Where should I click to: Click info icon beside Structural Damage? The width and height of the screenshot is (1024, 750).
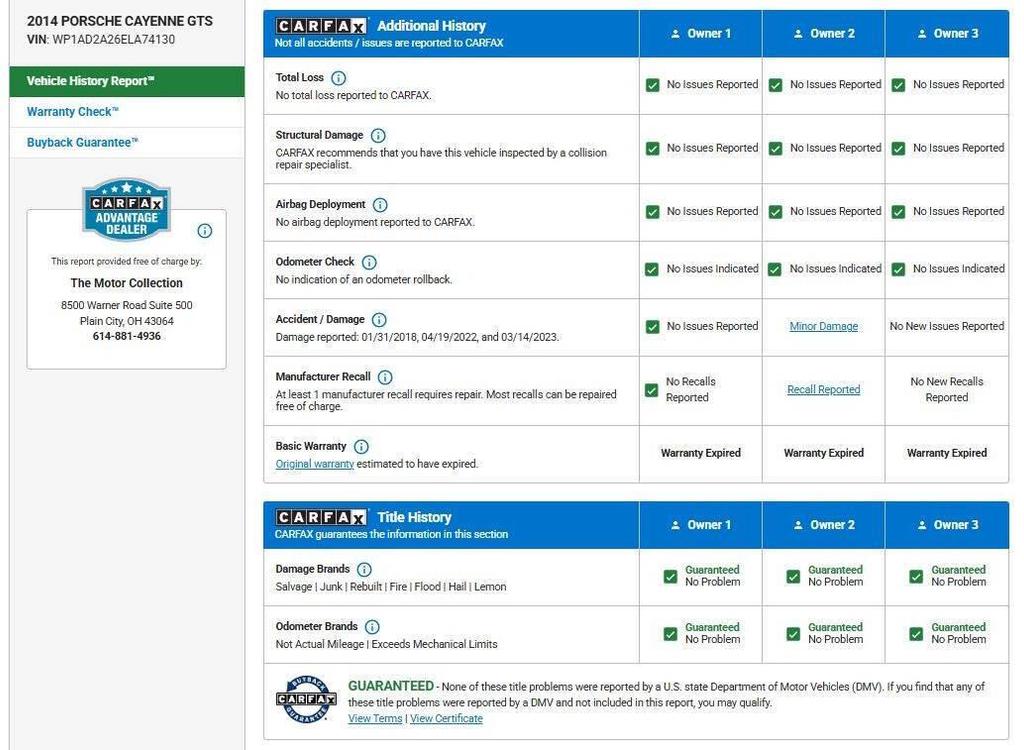378,135
